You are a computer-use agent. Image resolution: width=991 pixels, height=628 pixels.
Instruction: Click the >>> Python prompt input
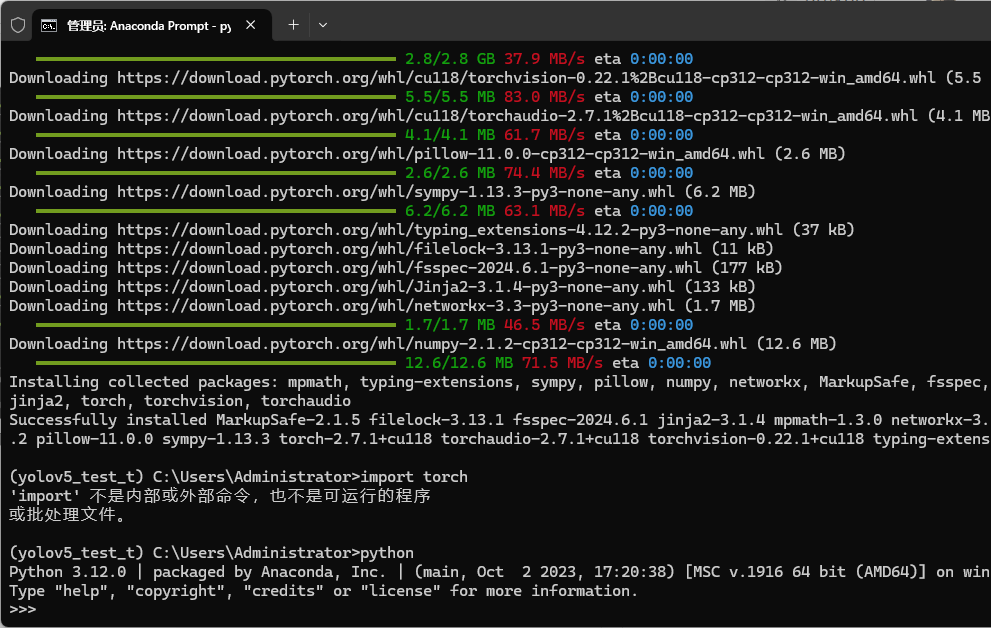pos(23,610)
